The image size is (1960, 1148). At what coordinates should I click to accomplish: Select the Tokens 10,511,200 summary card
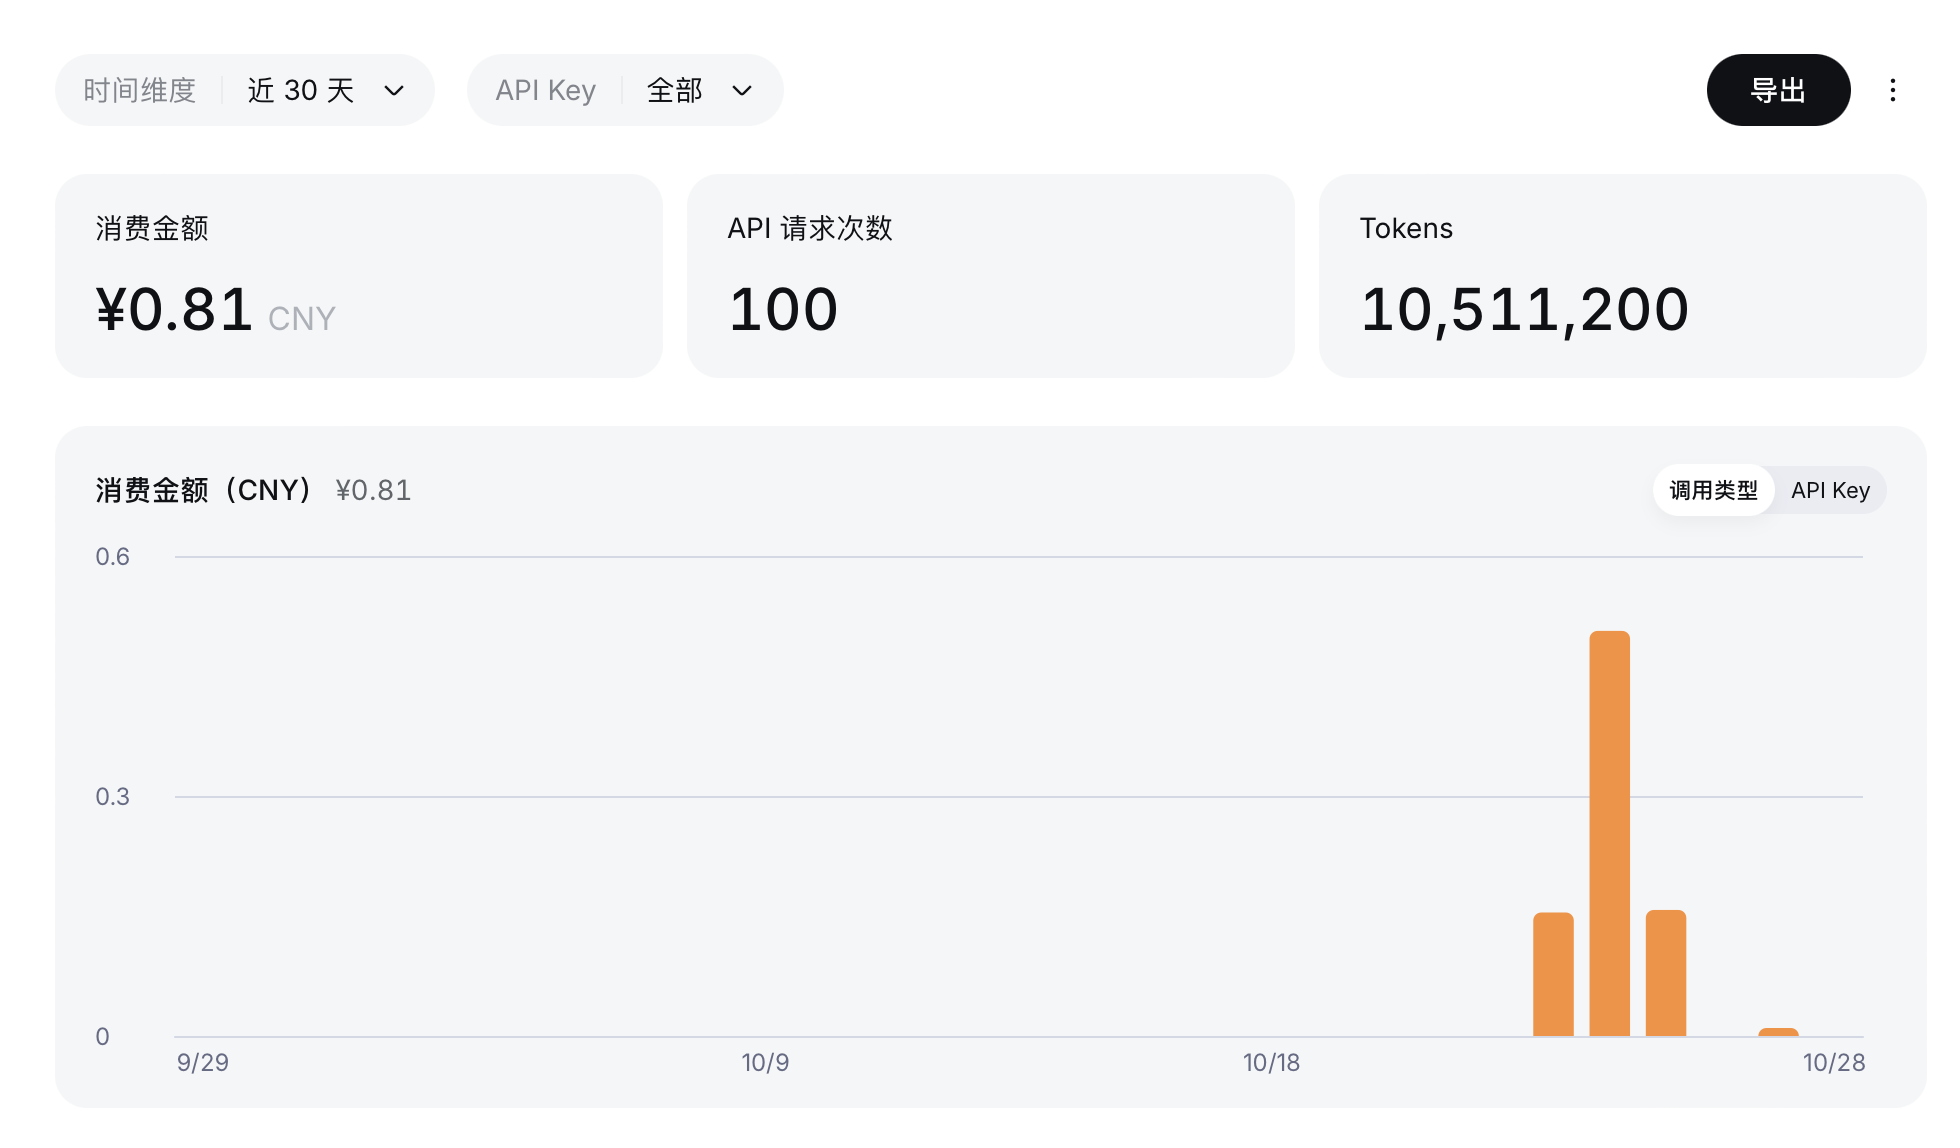coord(1623,276)
